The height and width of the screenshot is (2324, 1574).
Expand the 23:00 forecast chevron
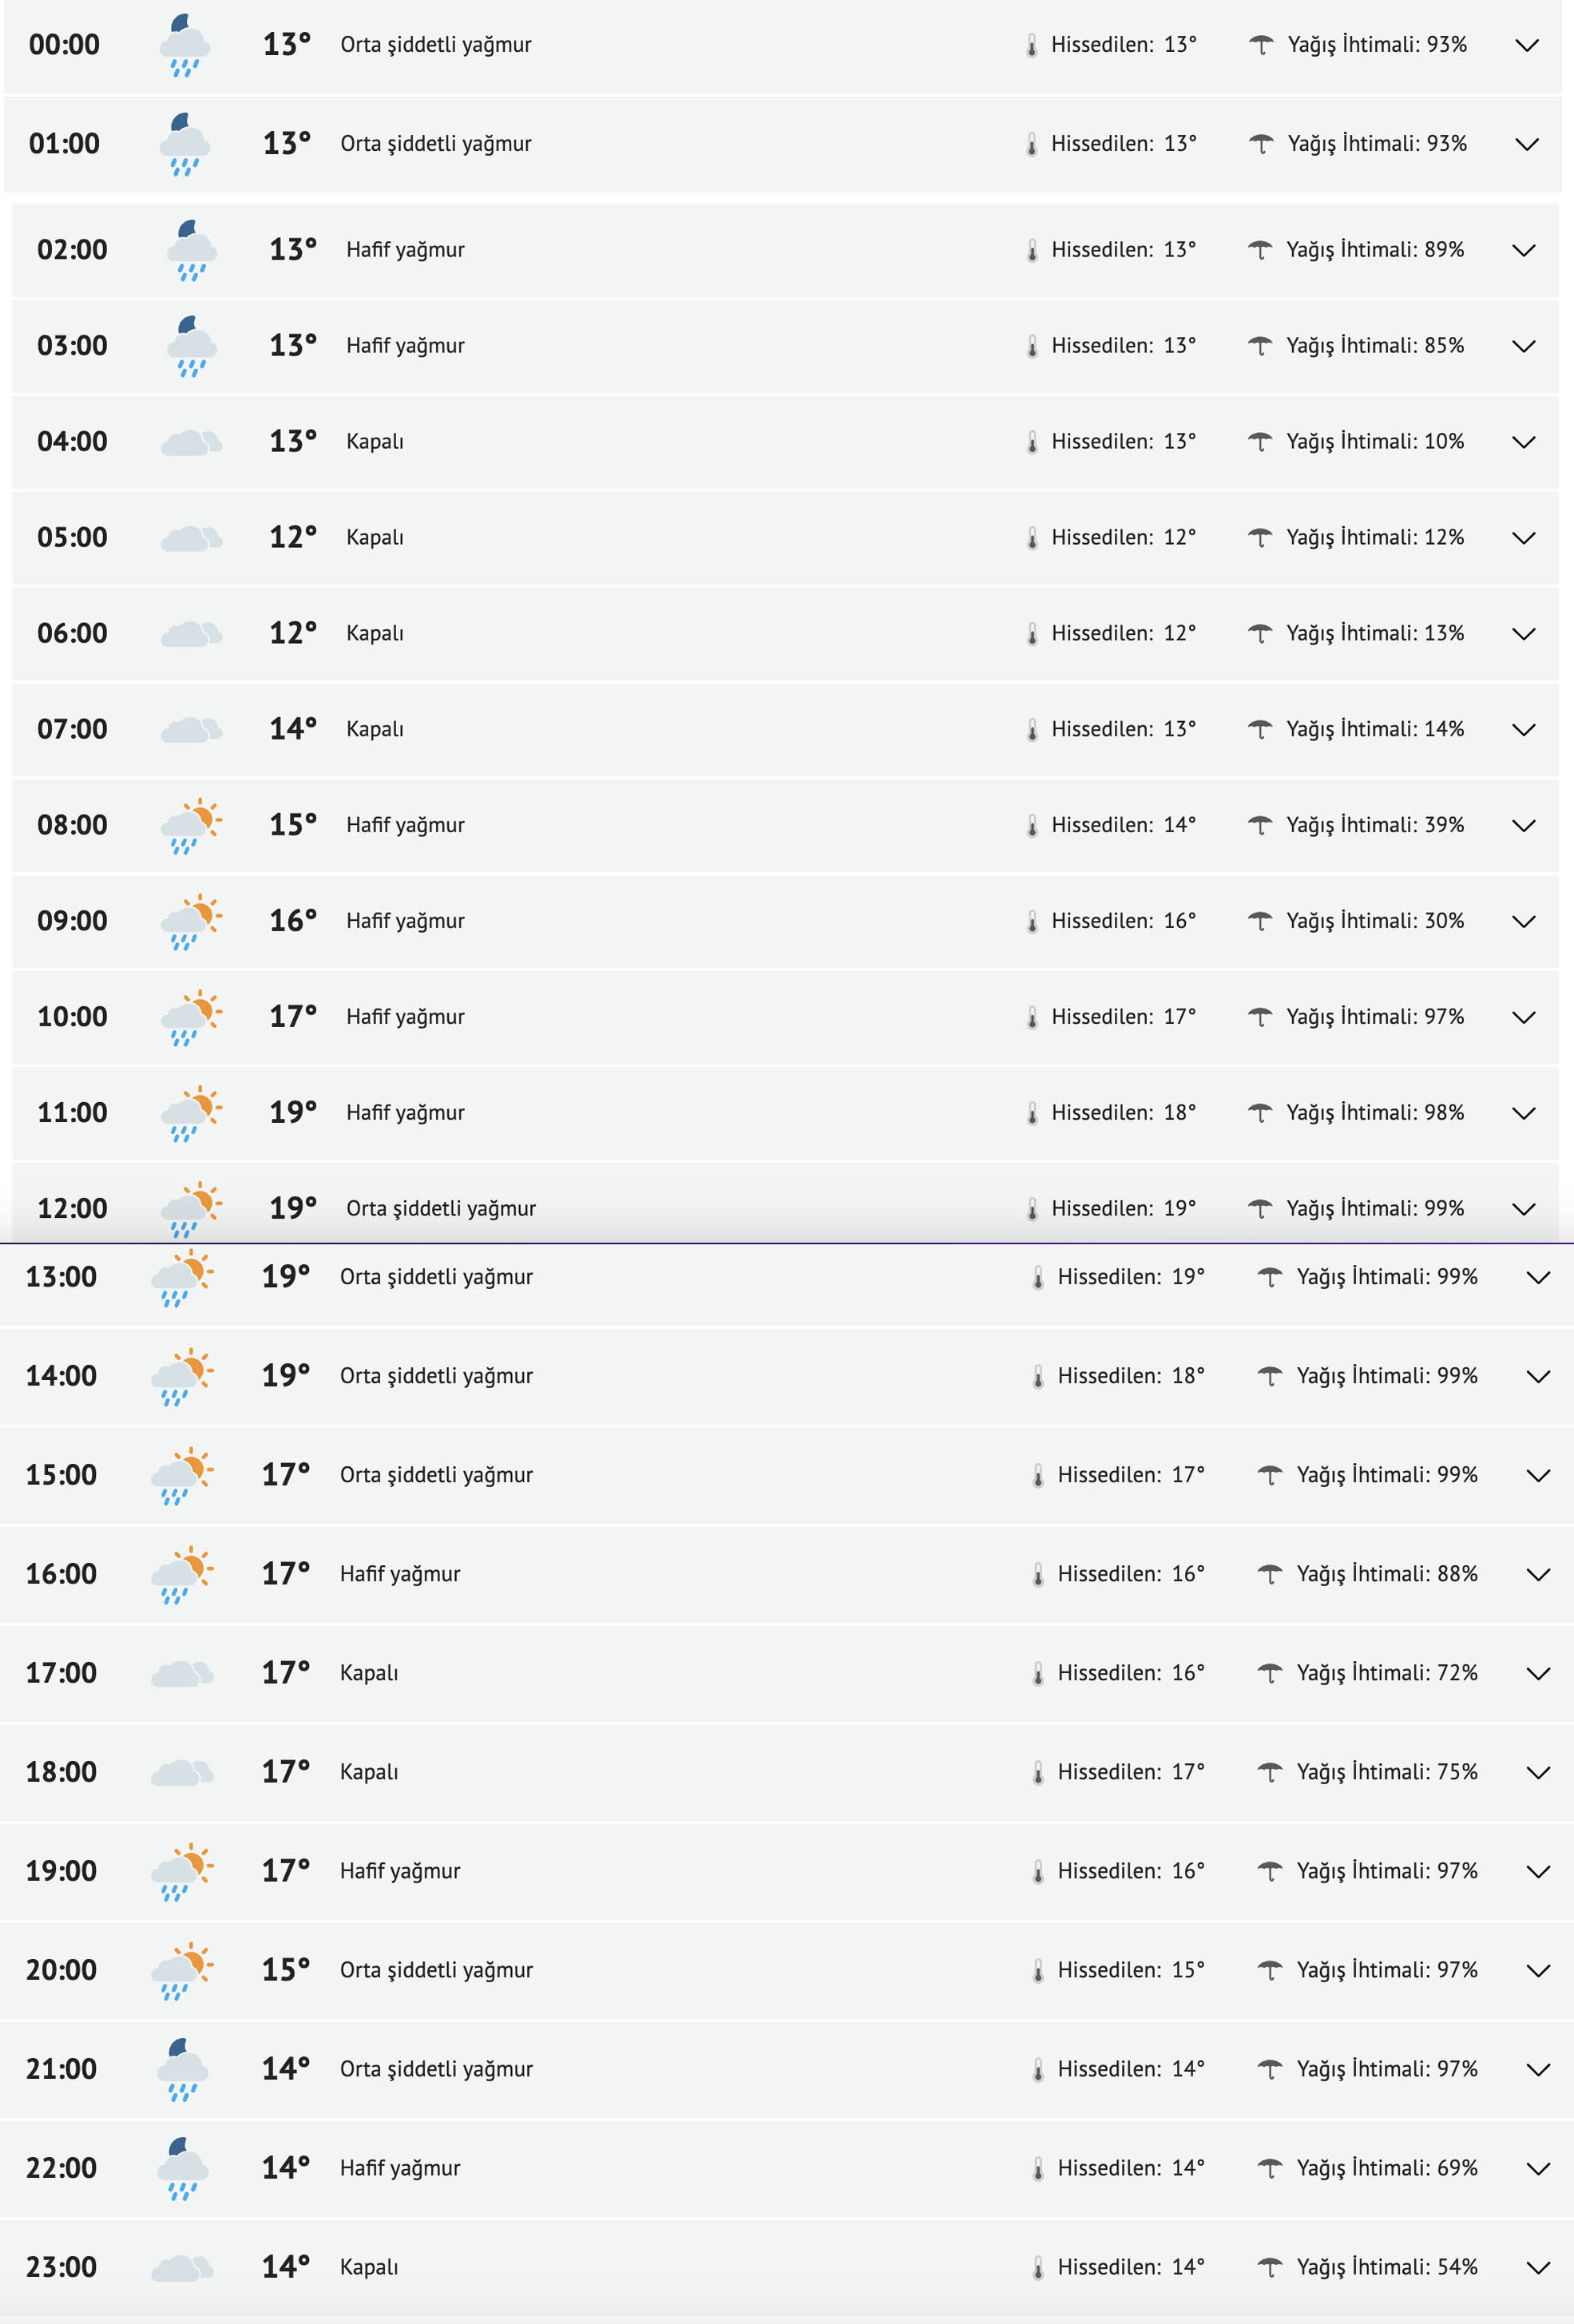1538,2267
